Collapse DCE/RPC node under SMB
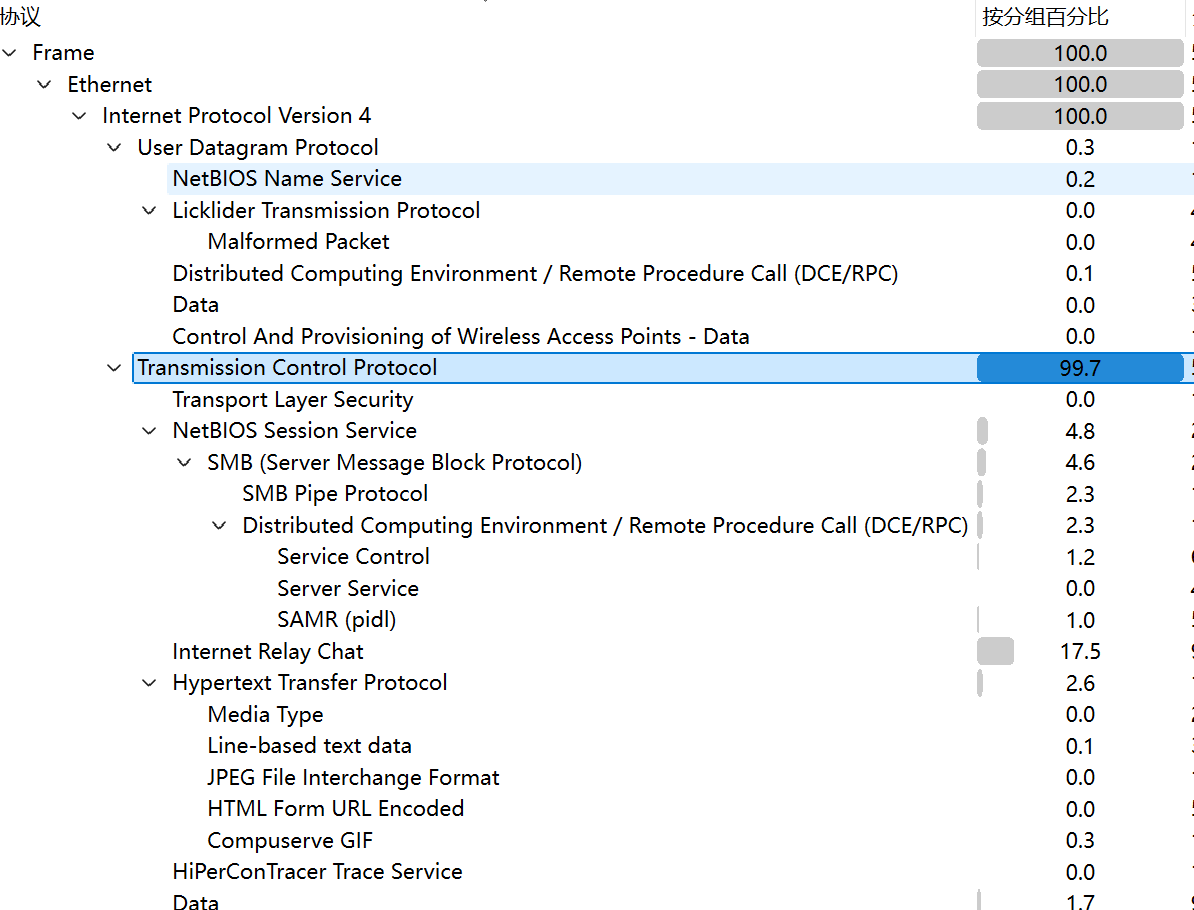Image resolution: width=1194 pixels, height=910 pixels. 219,526
